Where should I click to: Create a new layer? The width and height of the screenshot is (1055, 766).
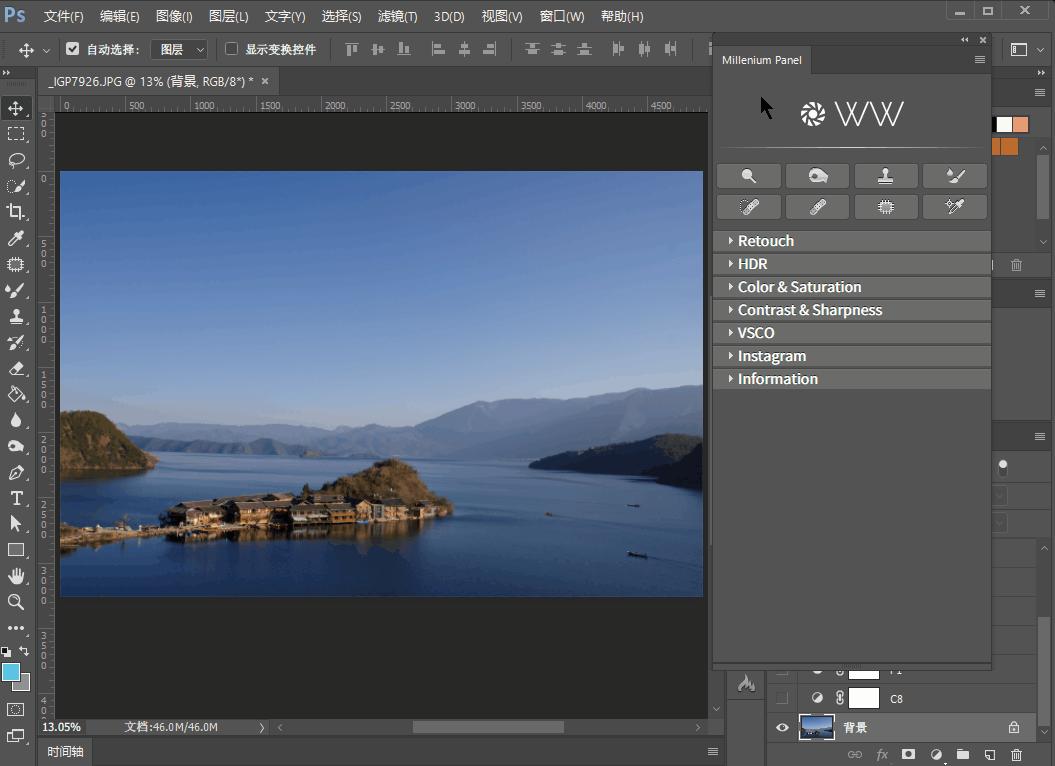[x=989, y=755]
